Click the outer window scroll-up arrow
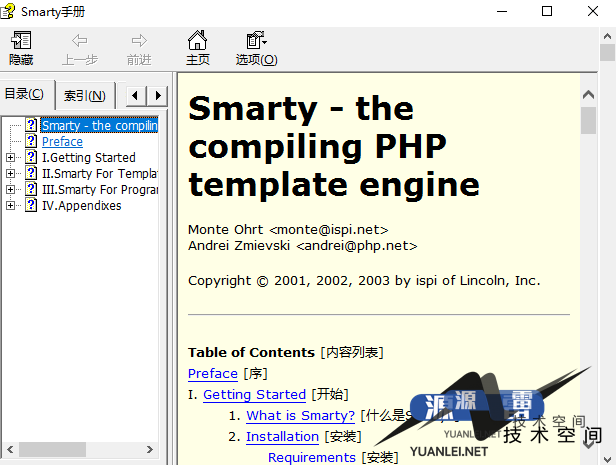Image resolution: width=616 pixels, height=465 pixels. pos(607,36)
